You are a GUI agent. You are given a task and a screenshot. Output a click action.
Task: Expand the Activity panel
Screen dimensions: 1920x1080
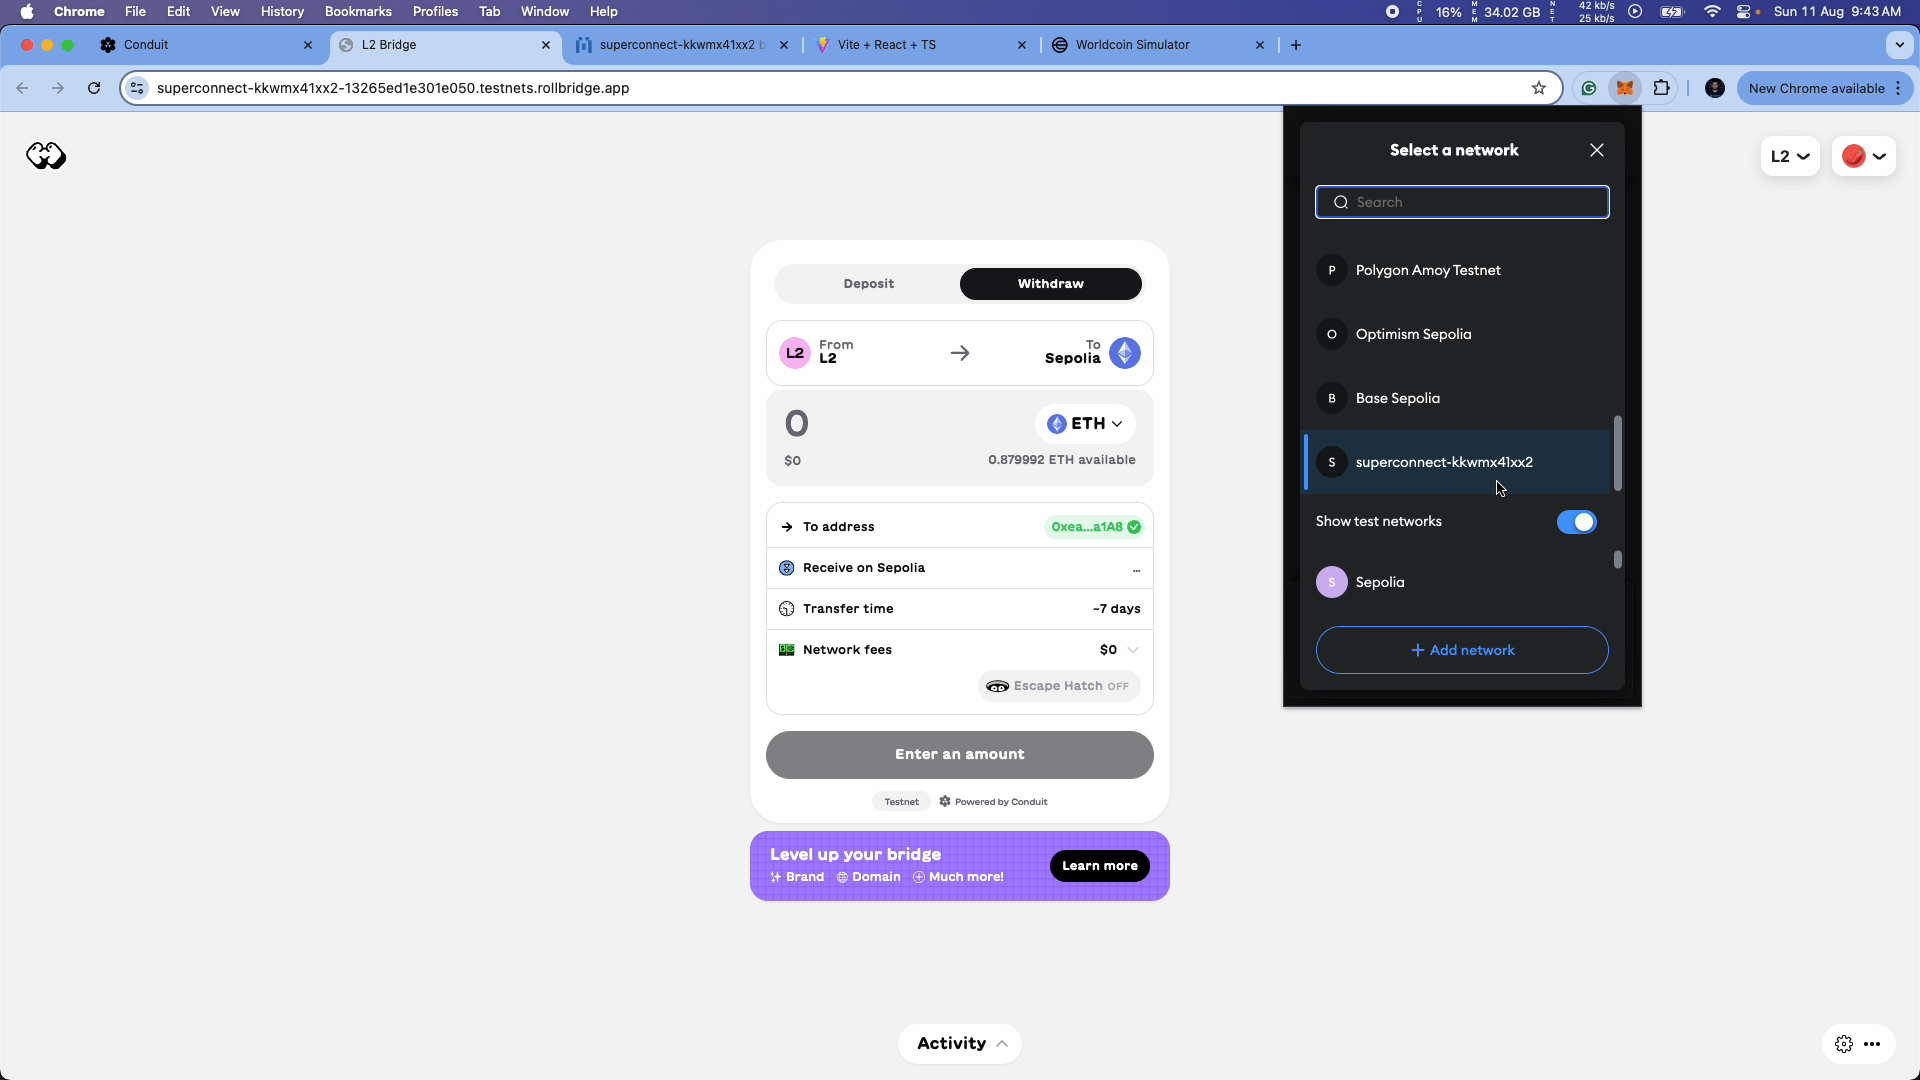[960, 1044]
